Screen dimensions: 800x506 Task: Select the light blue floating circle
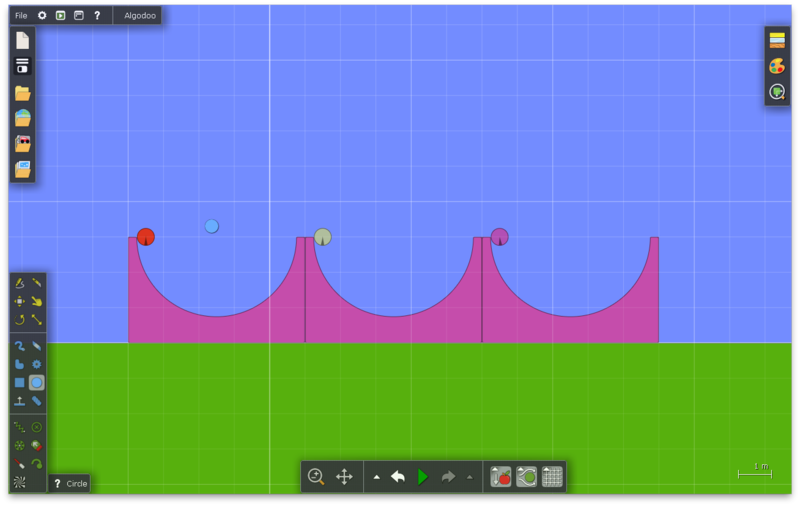coord(212,226)
